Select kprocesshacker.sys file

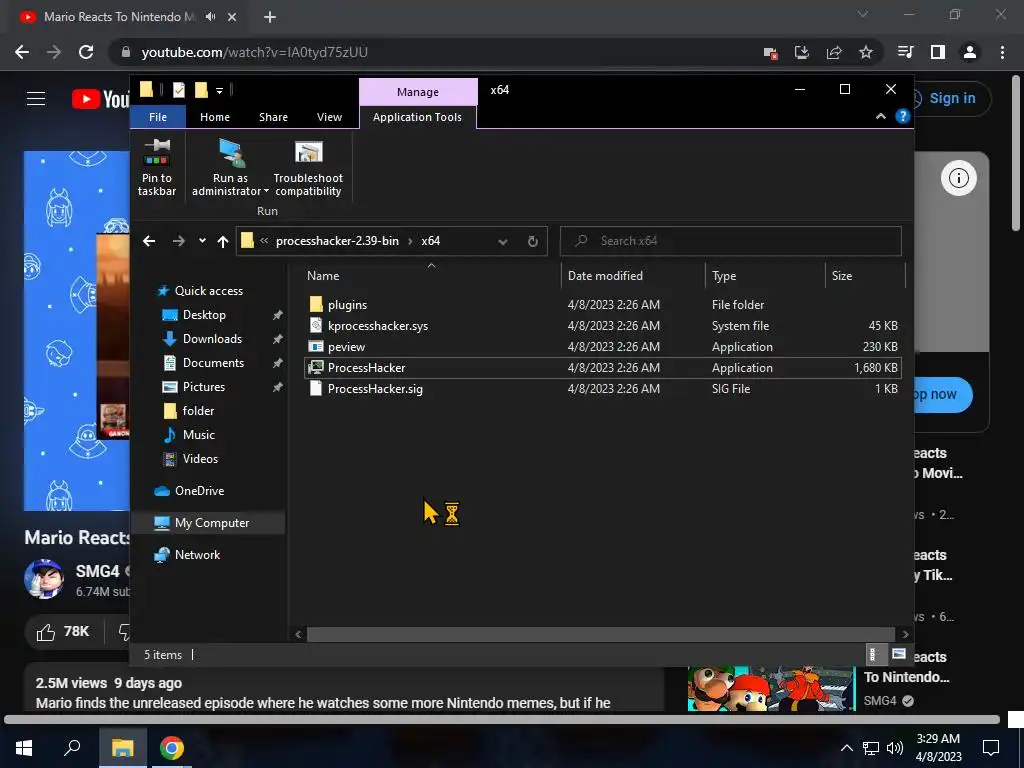coord(601,325)
